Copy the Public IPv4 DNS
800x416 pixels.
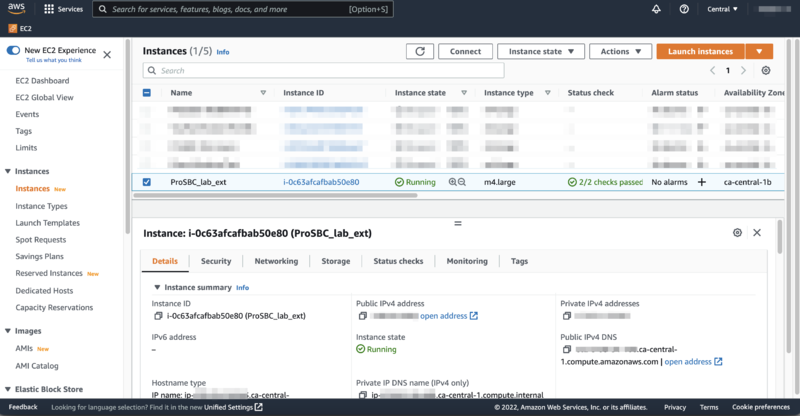click(567, 350)
